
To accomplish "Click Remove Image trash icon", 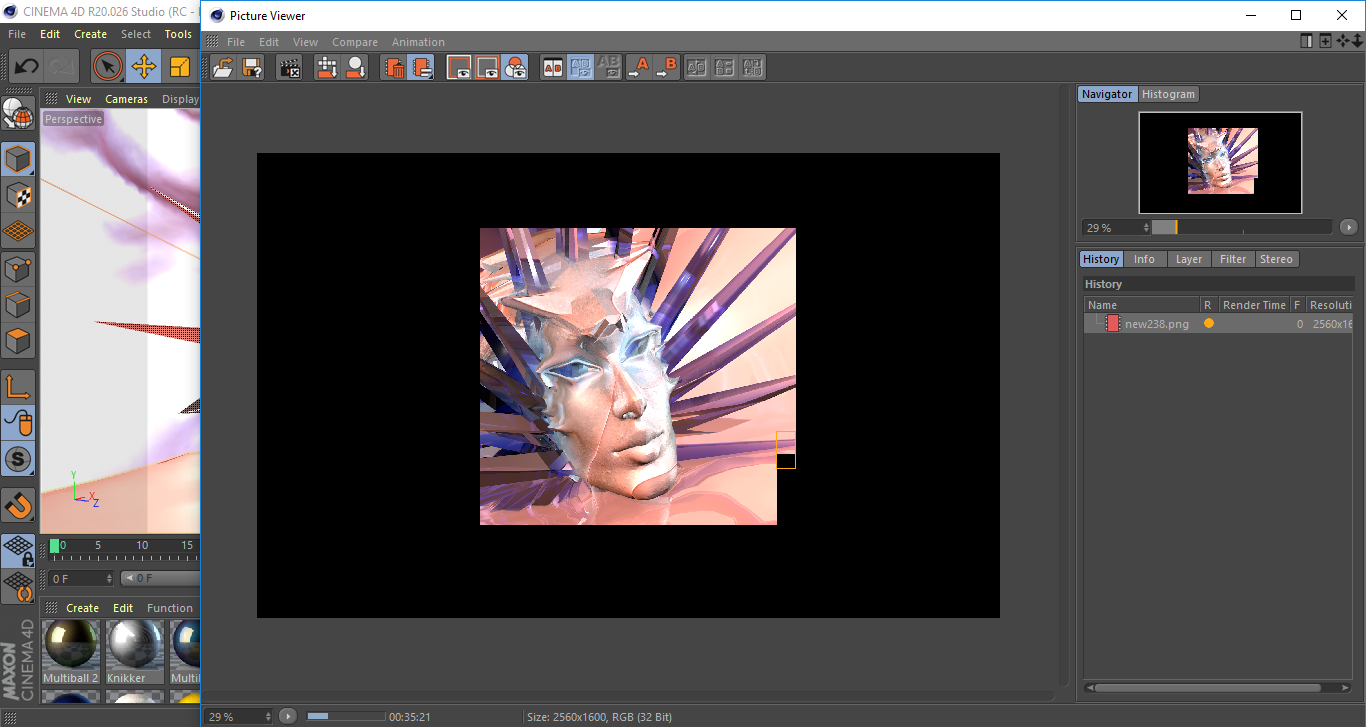I will [394, 67].
